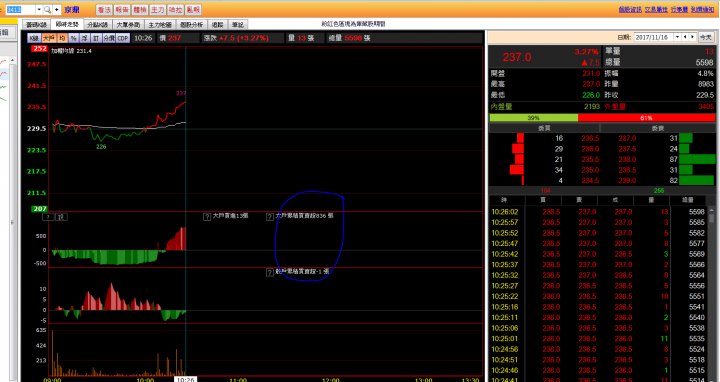The image size is (720, 382).
Task: Toggle the % percent scale button
Action: (x=73, y=38)
